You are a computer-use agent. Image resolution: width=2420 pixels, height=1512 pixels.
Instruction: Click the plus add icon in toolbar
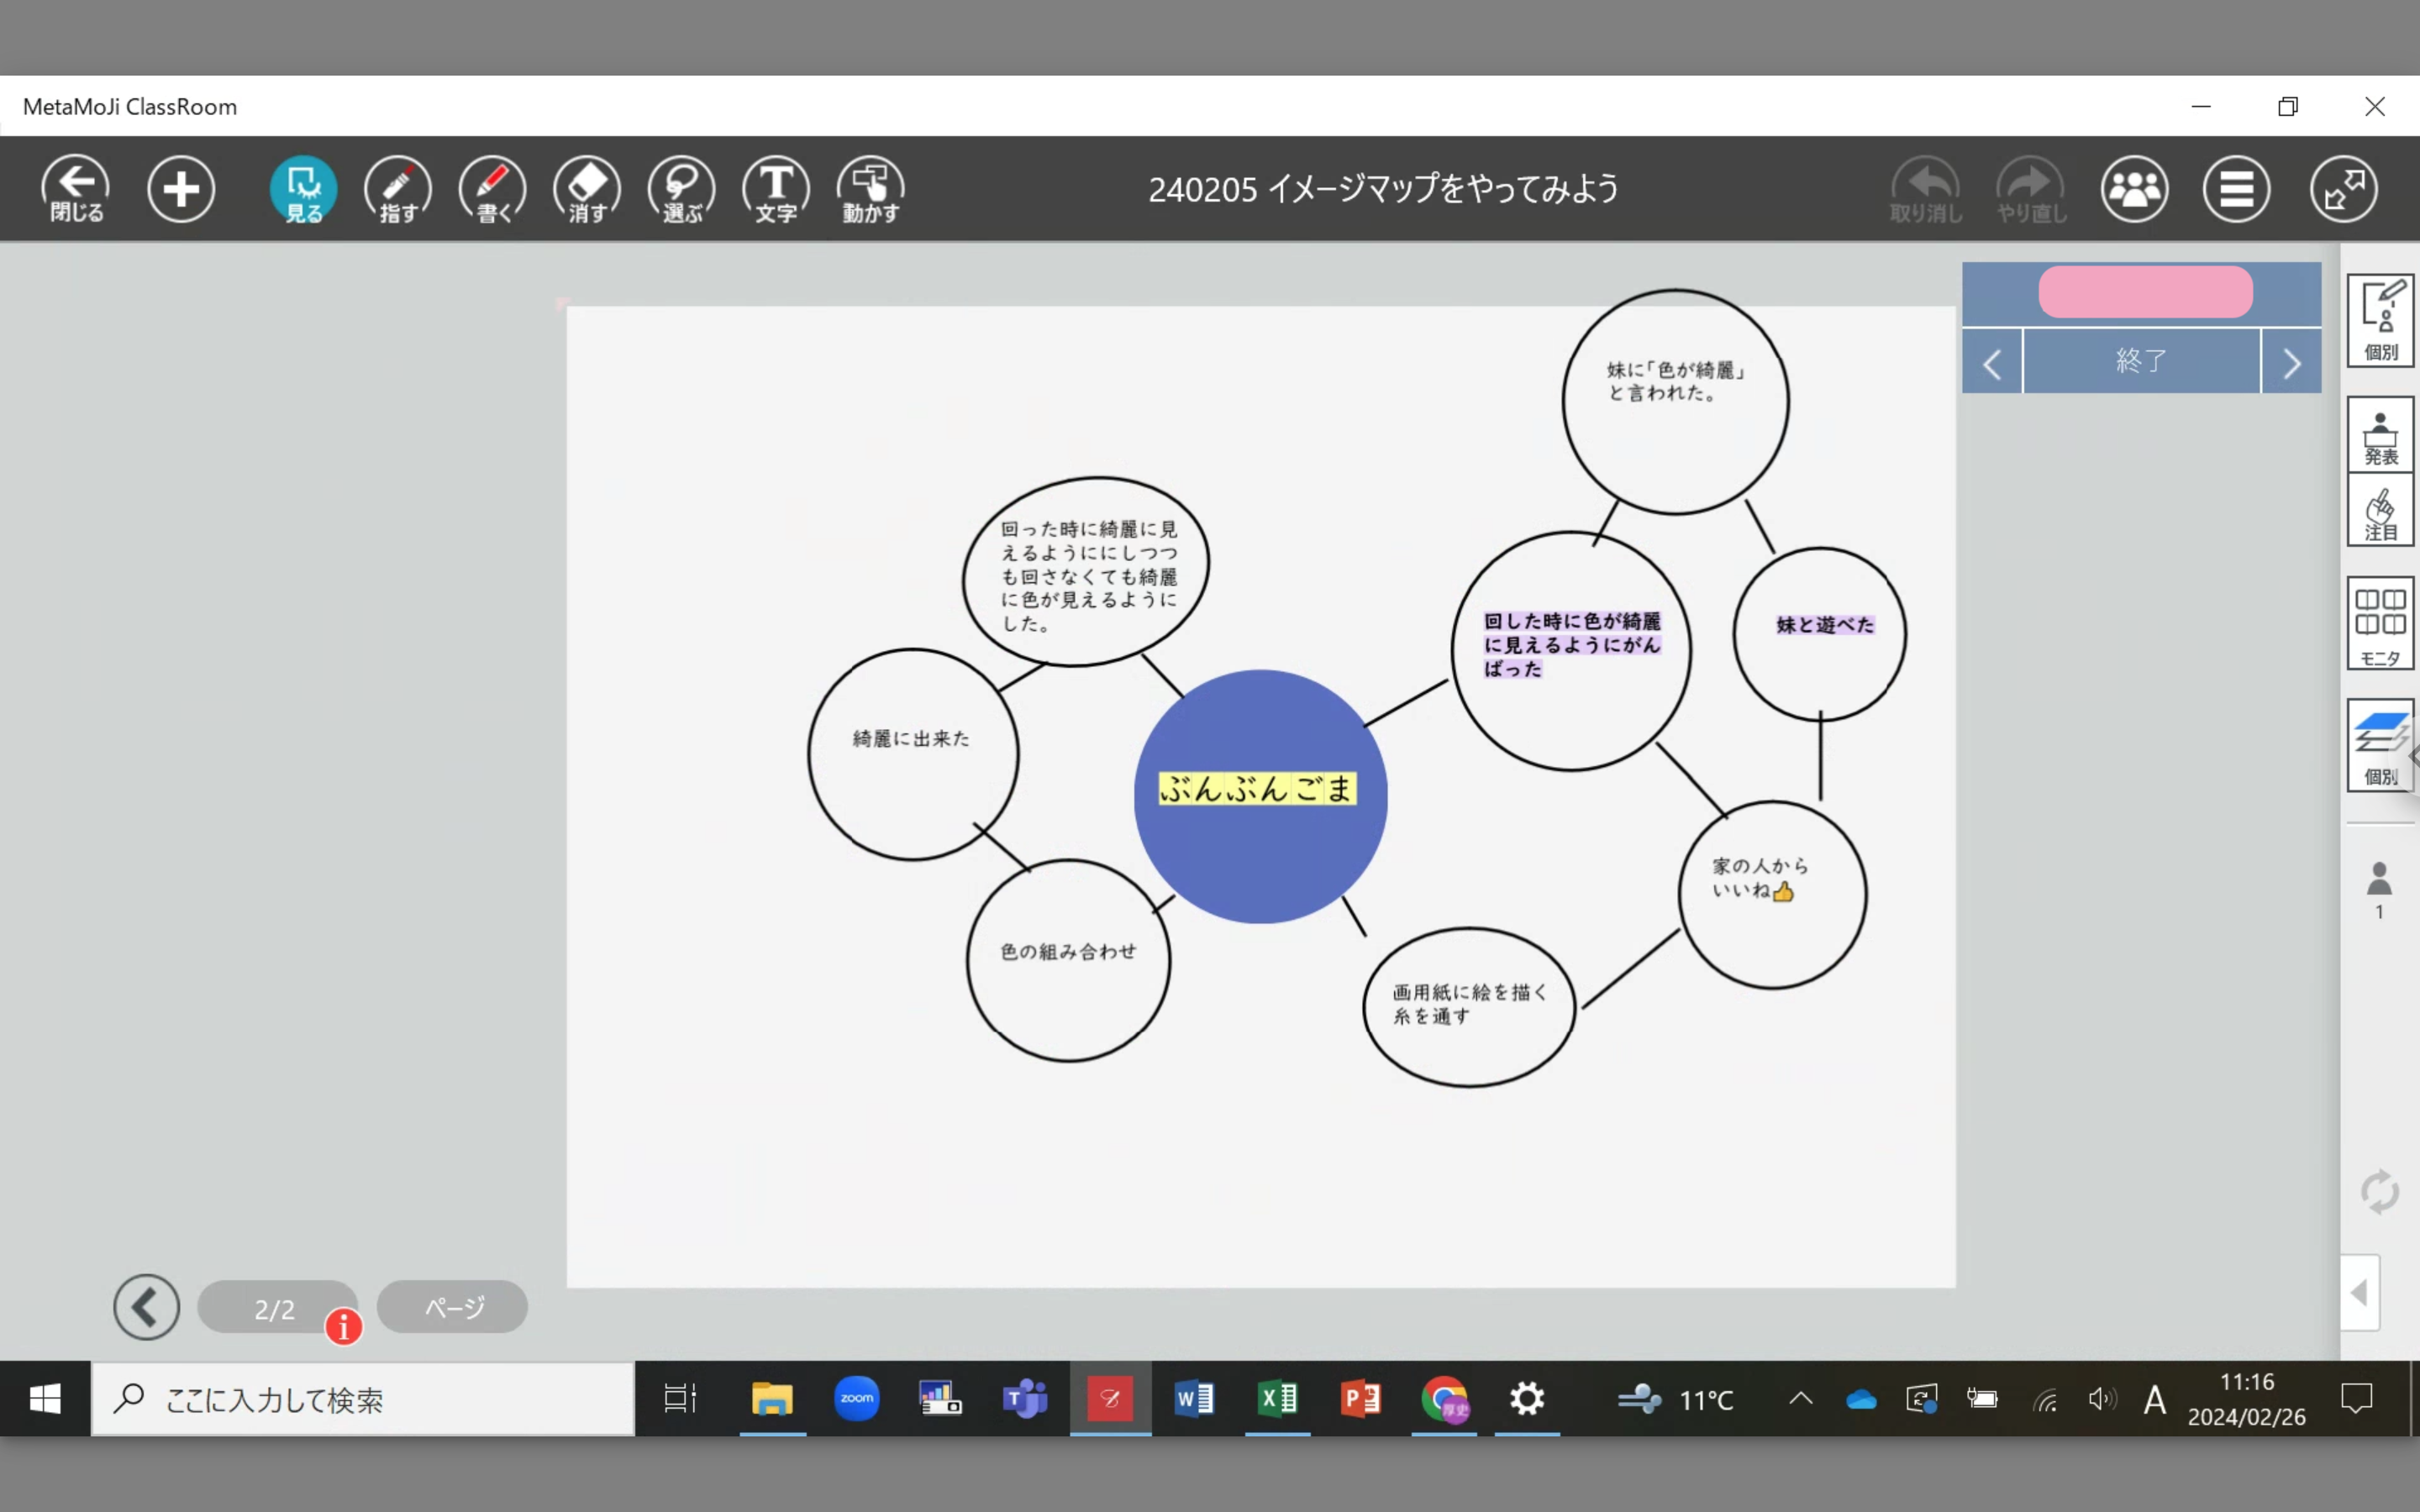[x=181, y=188]
